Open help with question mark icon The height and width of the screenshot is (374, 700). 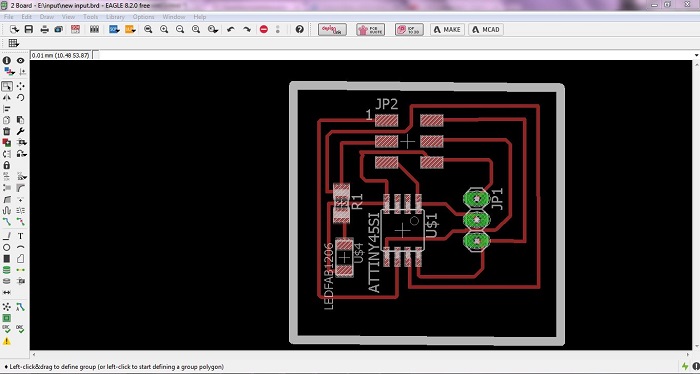pos(300,29)
